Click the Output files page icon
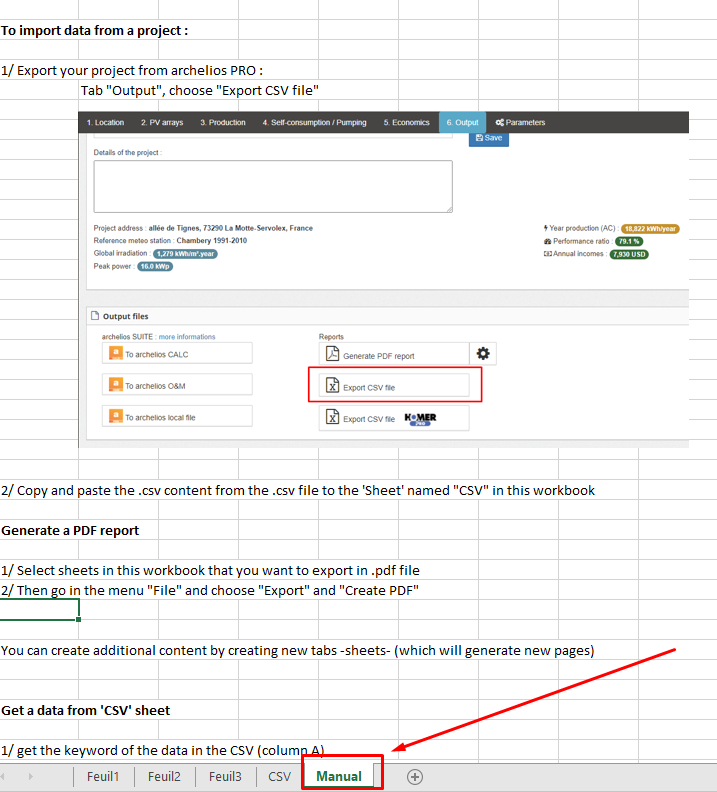 tap(94, 316)
